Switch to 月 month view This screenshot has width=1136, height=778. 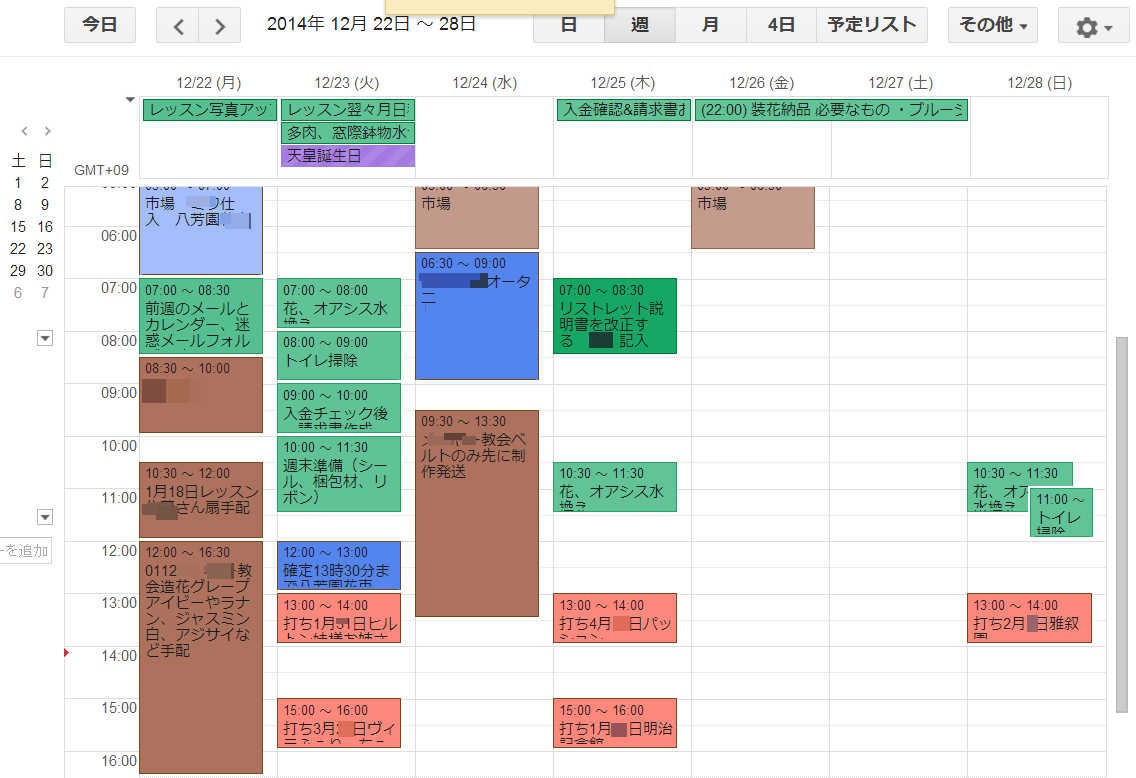(x=710, y=26)
